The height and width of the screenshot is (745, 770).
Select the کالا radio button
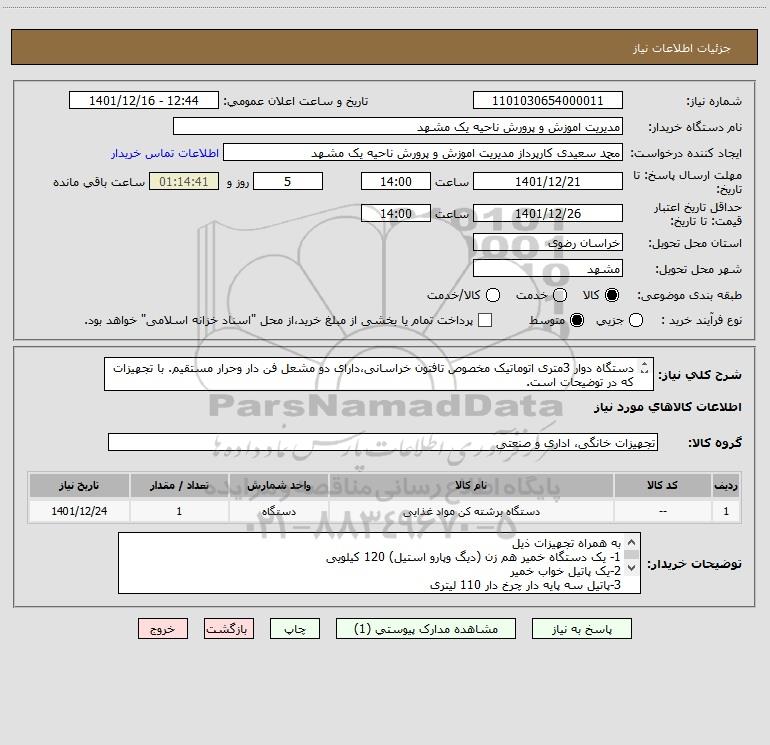[612, 295]
